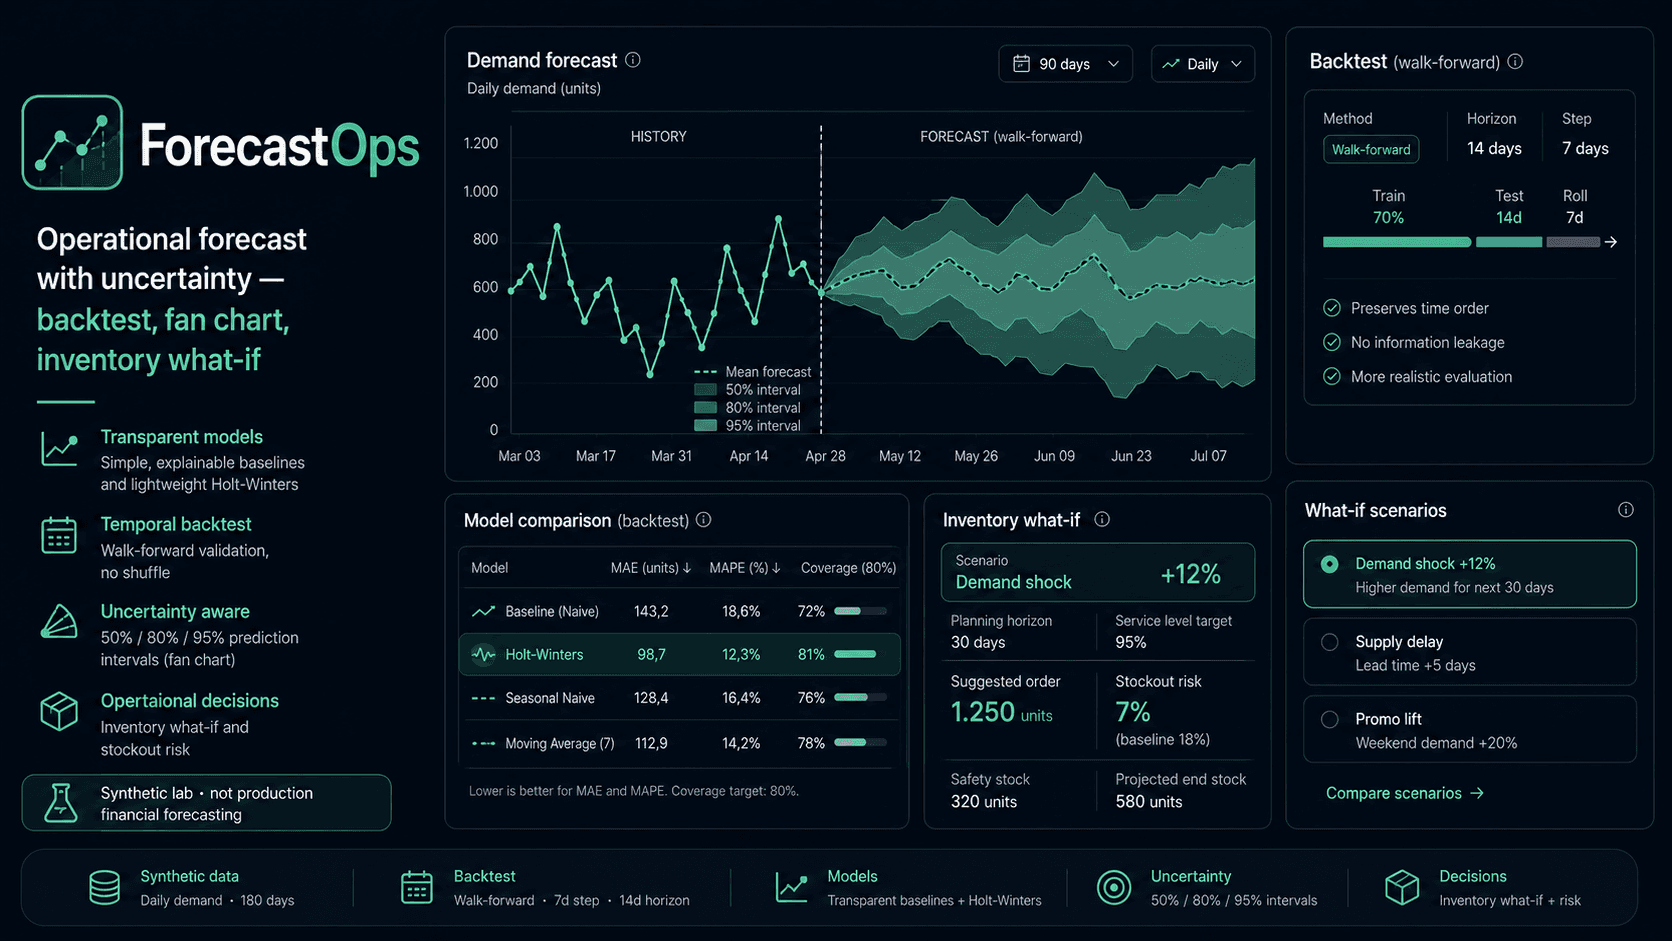Viewport: 1672px width, 941px height.
Task: Click the footer Backtest calendar icon
Action: [x=416, y=887]
